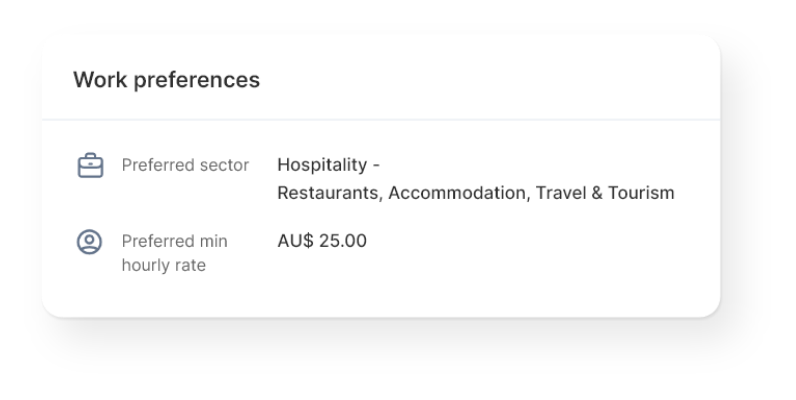The height and width of the screenshot is (400, 796).
Task: Click the Preferred min hourly rate label
Action: [175, 253]
